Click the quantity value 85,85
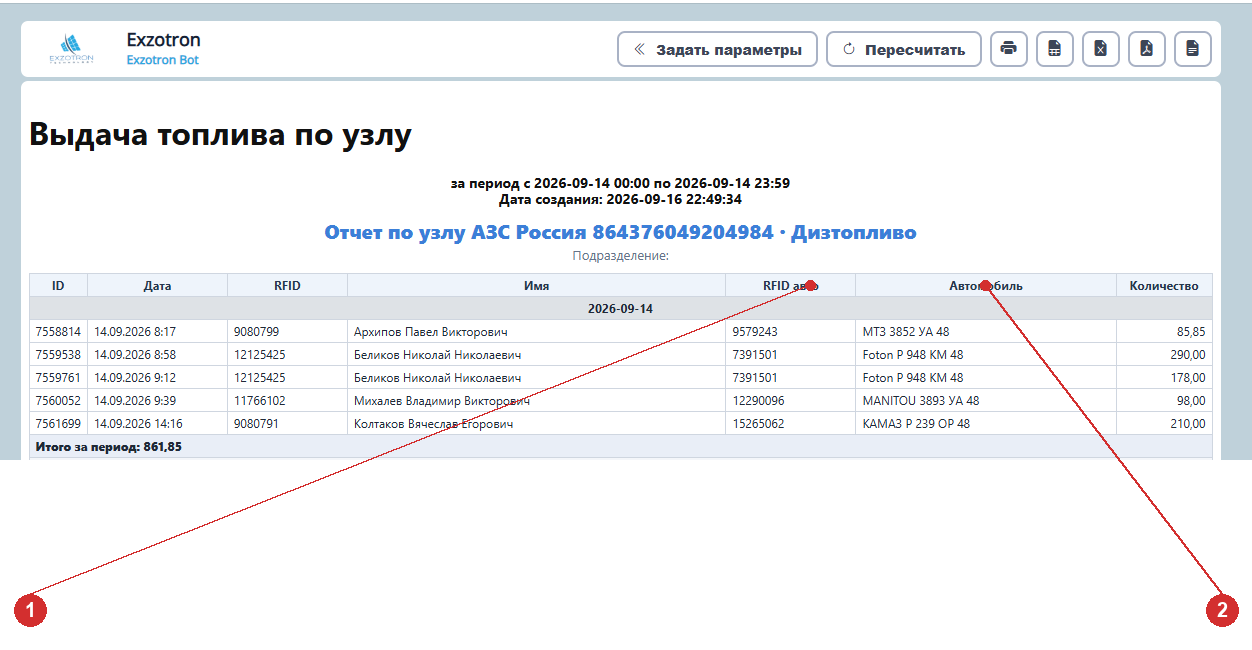The height and width of the screenshot is (650, 1252). point(1190,331)
